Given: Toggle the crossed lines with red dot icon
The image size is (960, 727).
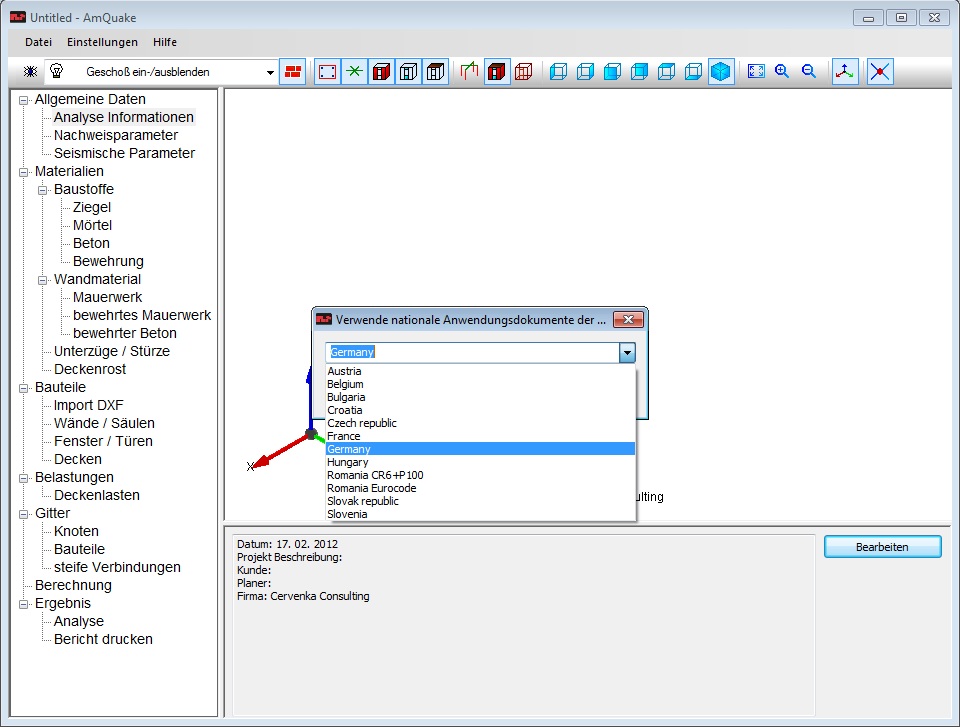Looking at the screenshot, I should (880, 72).
